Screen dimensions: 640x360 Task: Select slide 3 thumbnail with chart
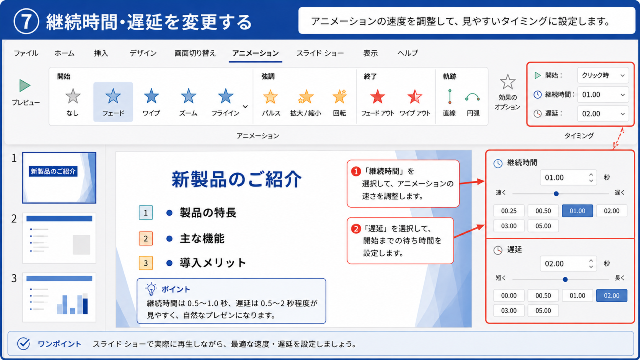coord(59,297)
